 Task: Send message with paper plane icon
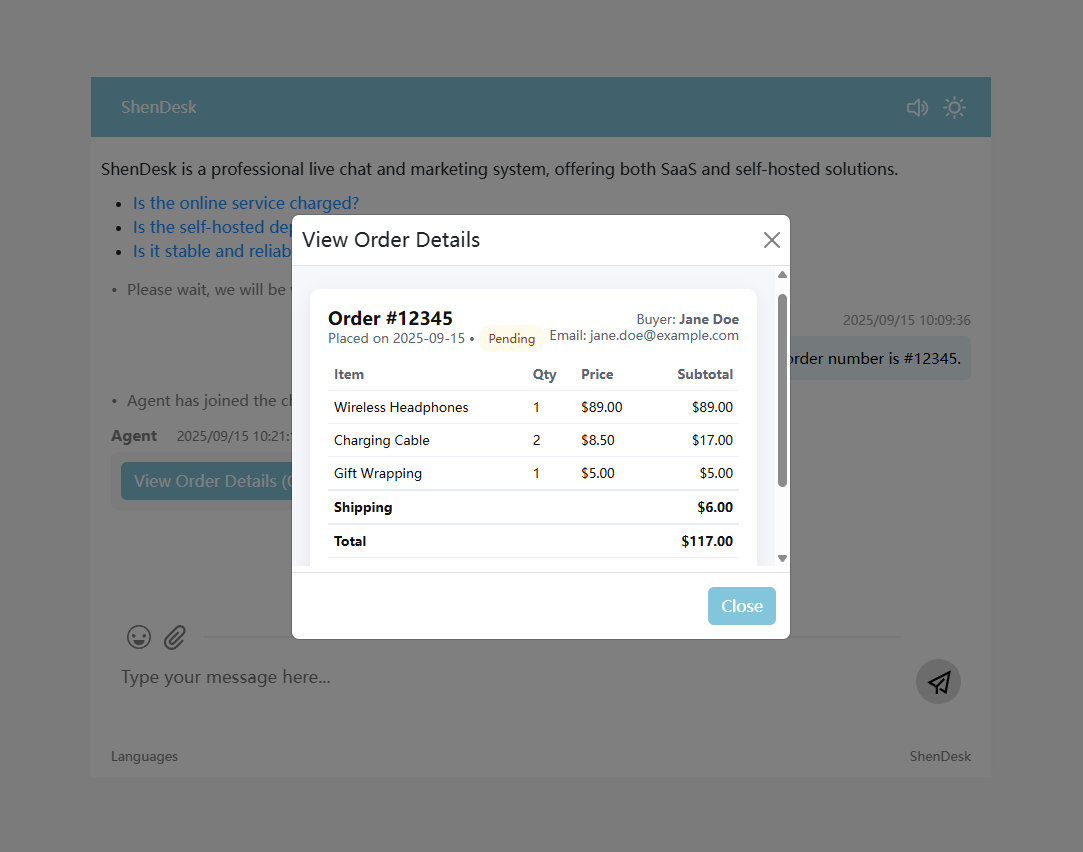(938, 682)
